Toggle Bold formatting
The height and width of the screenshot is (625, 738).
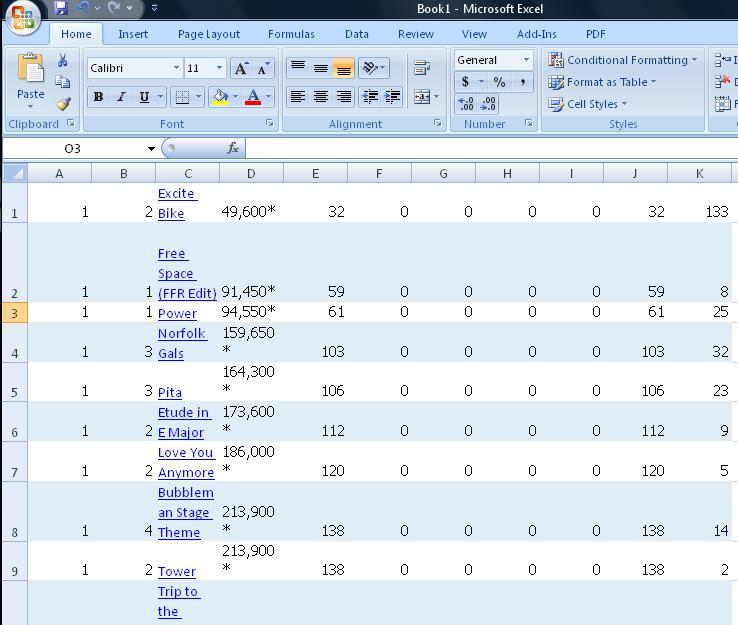click(x=98, y=97)
